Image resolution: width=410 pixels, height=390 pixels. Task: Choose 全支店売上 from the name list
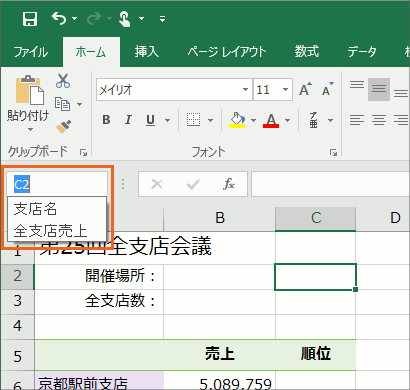tap(57, 231)
